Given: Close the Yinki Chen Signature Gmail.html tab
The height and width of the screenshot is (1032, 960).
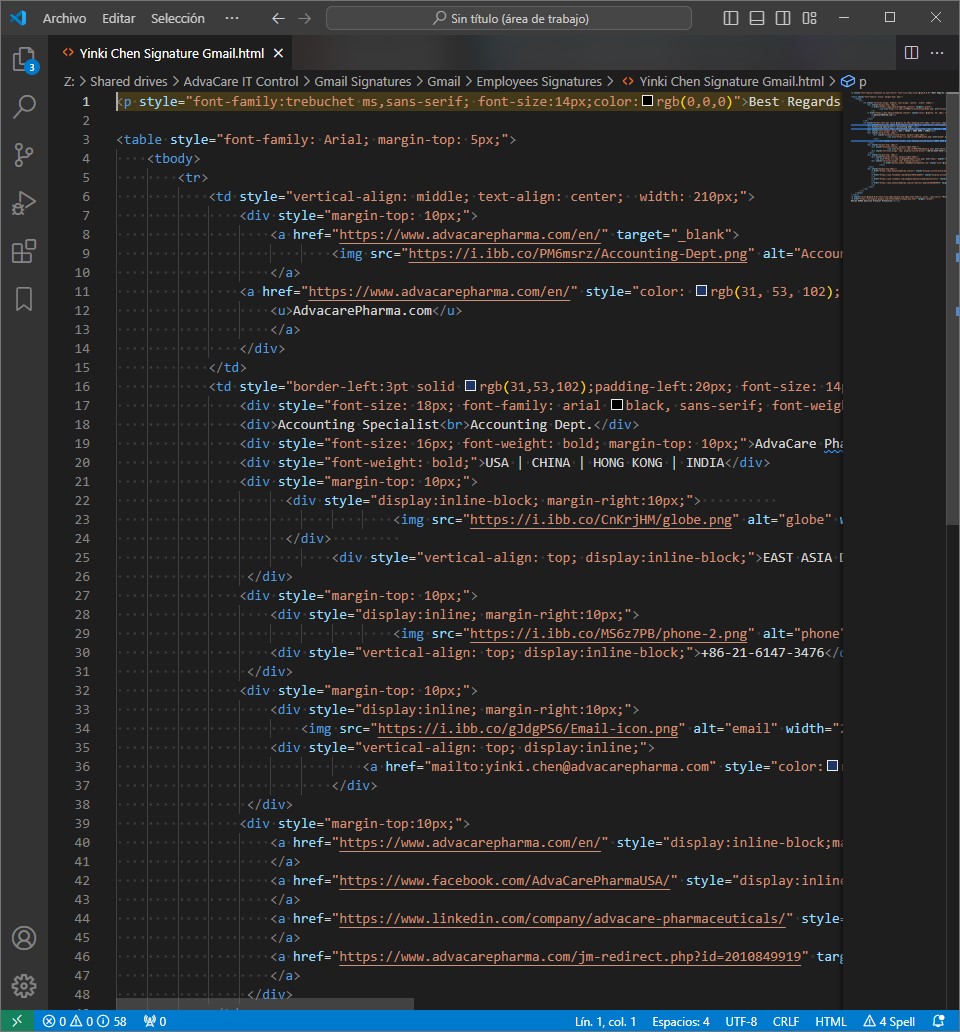Looking at the screenshot, I should [x=278, y=53].
